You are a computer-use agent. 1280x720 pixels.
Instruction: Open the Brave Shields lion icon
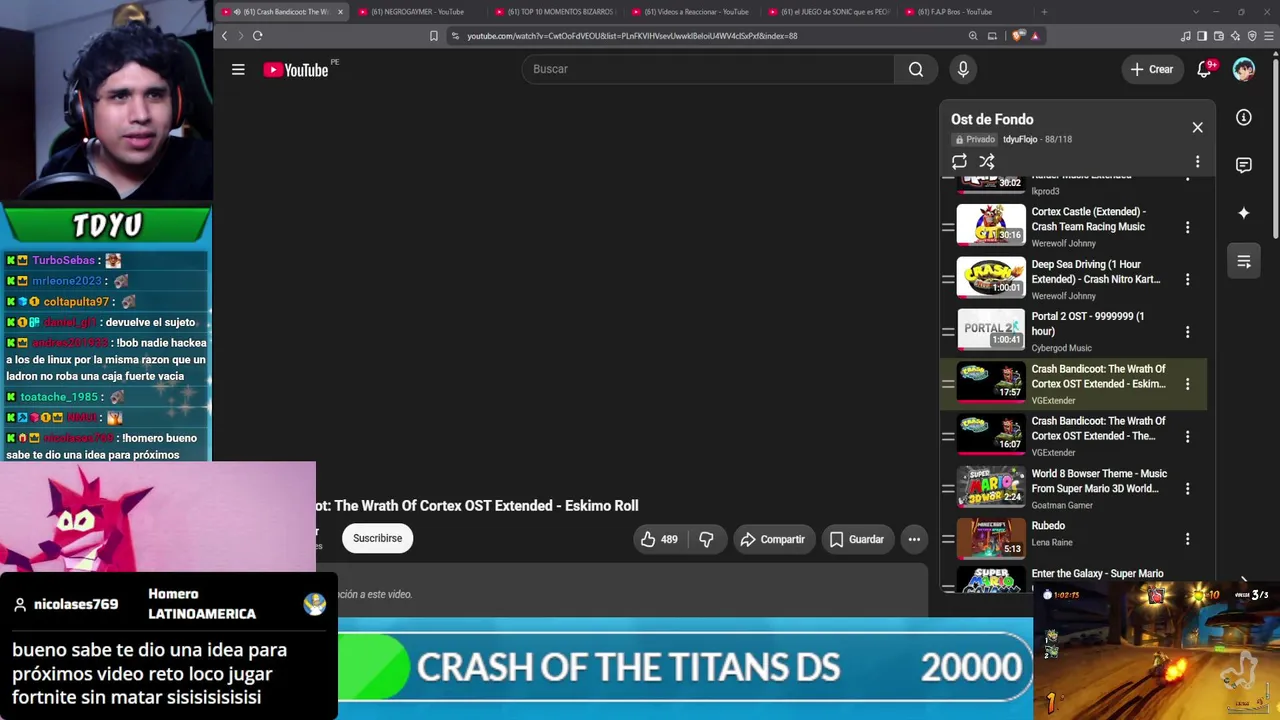1018,36
